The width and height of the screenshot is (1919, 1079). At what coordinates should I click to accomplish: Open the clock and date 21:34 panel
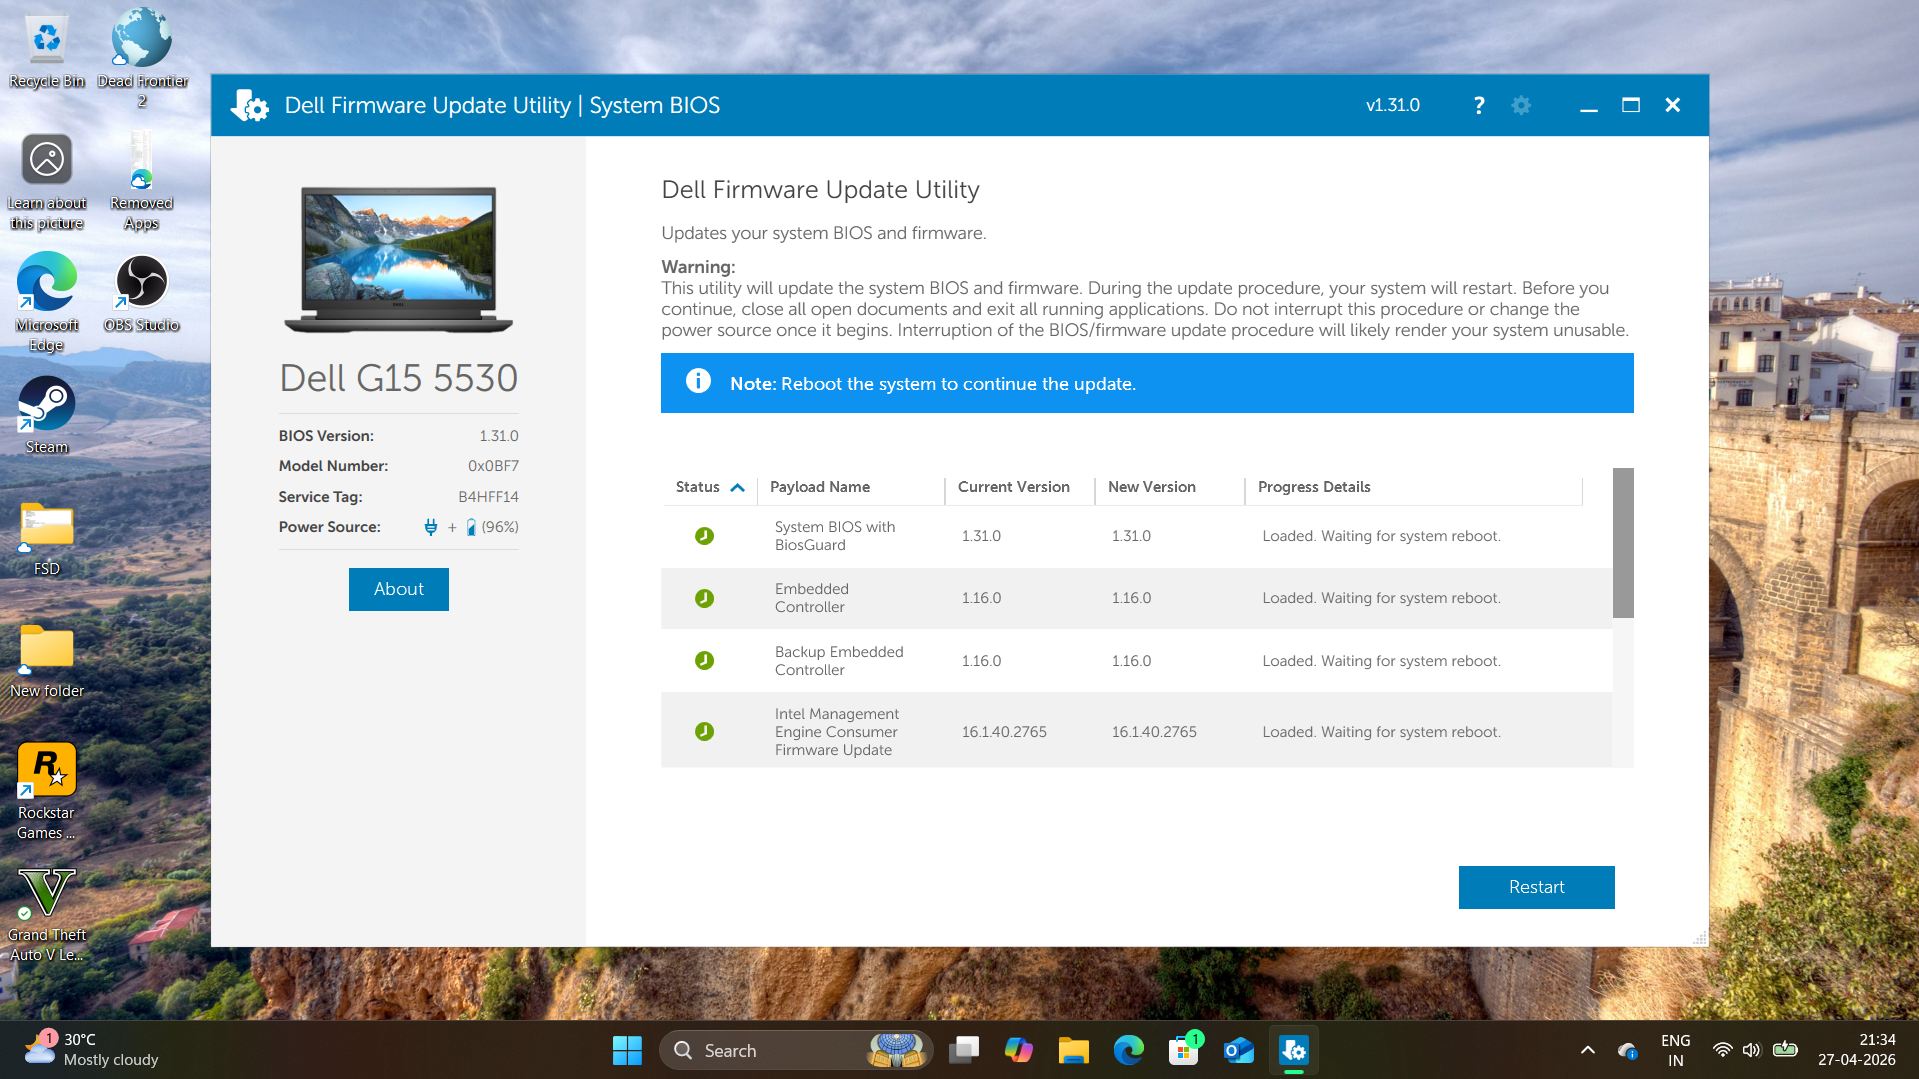coord(1856,1050)
